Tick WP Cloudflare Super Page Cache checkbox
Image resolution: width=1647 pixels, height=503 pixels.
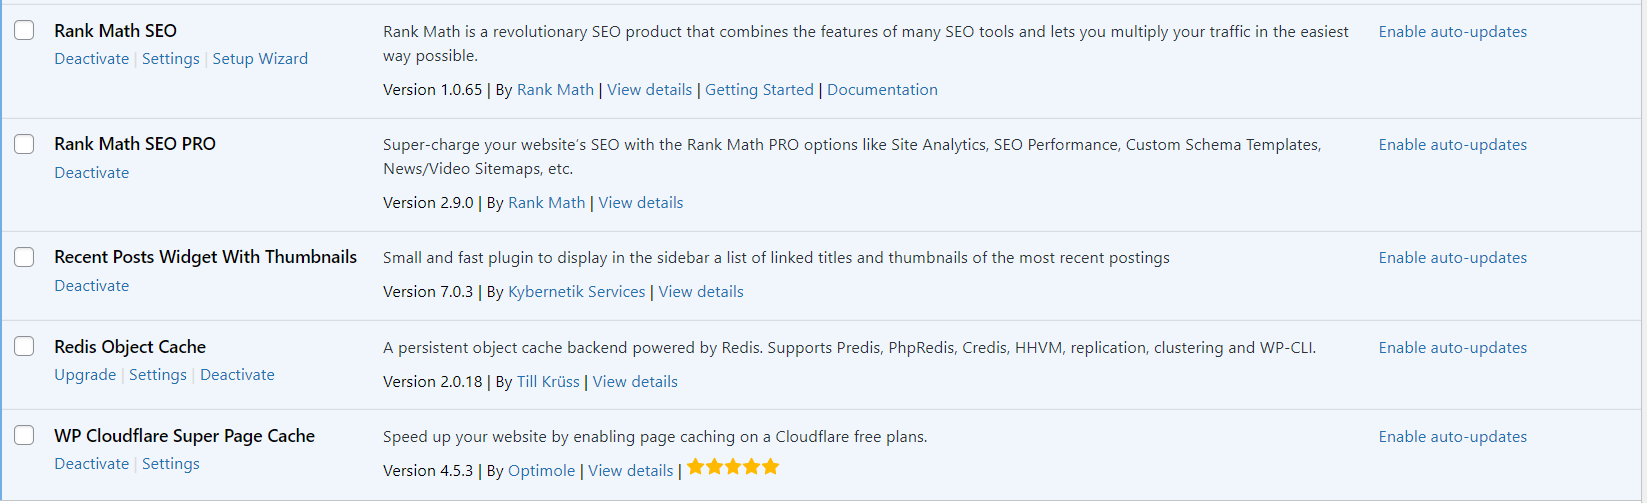(24, 435)
